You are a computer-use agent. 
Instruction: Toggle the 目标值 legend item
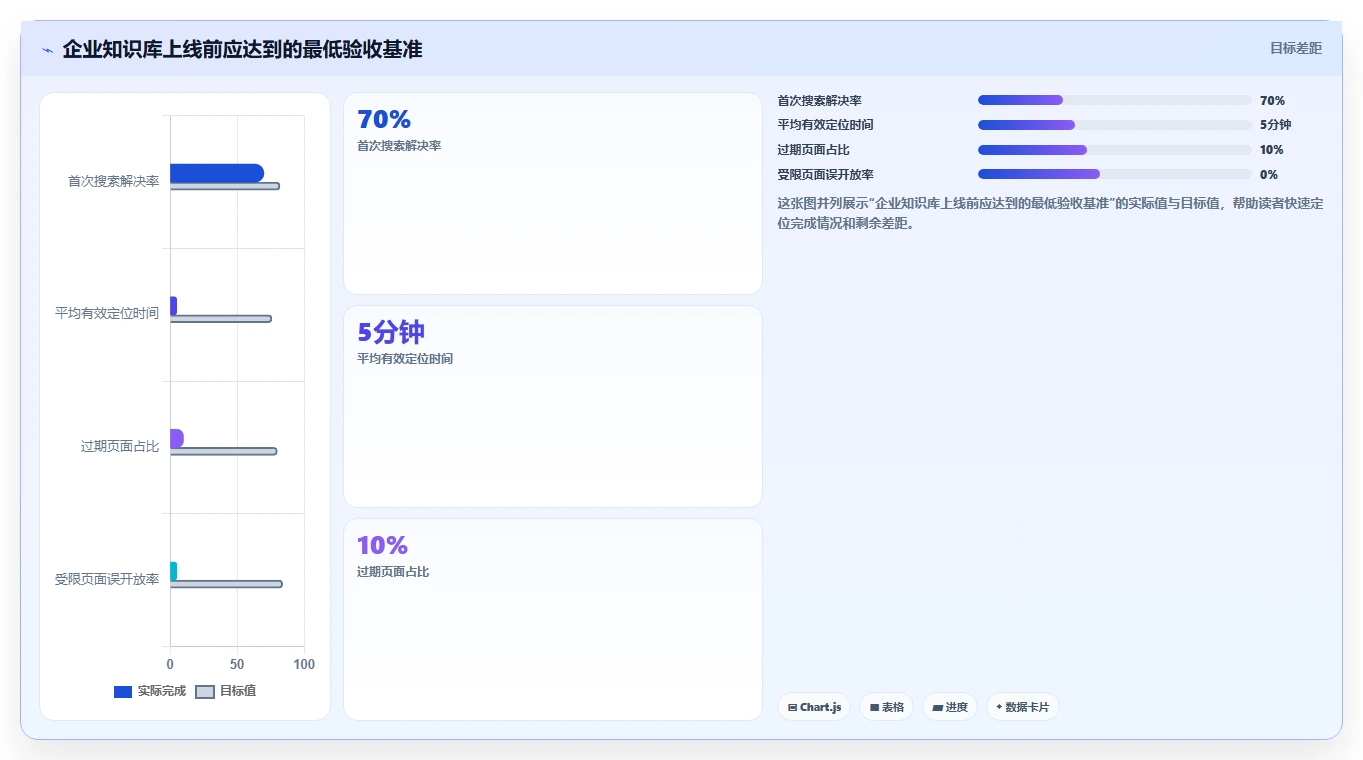click(226, 691)
